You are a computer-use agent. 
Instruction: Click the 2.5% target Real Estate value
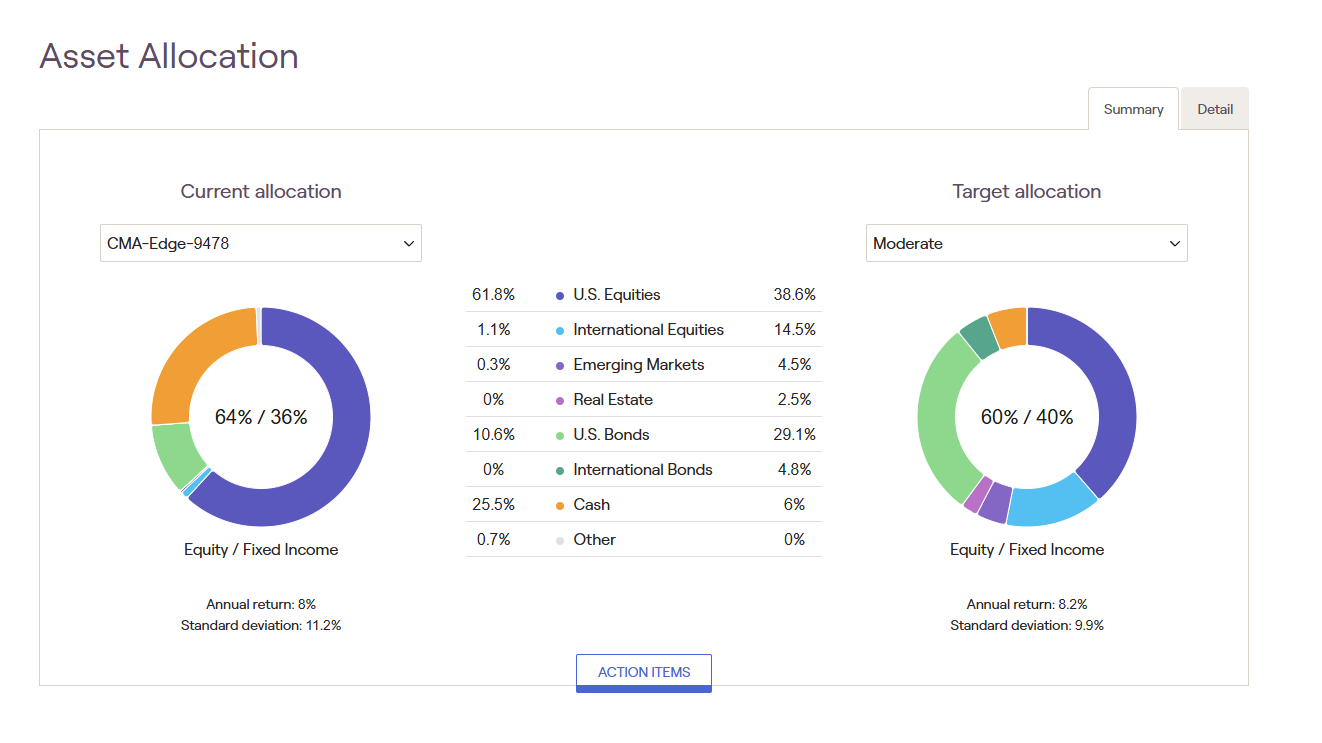tap(795, 400)
